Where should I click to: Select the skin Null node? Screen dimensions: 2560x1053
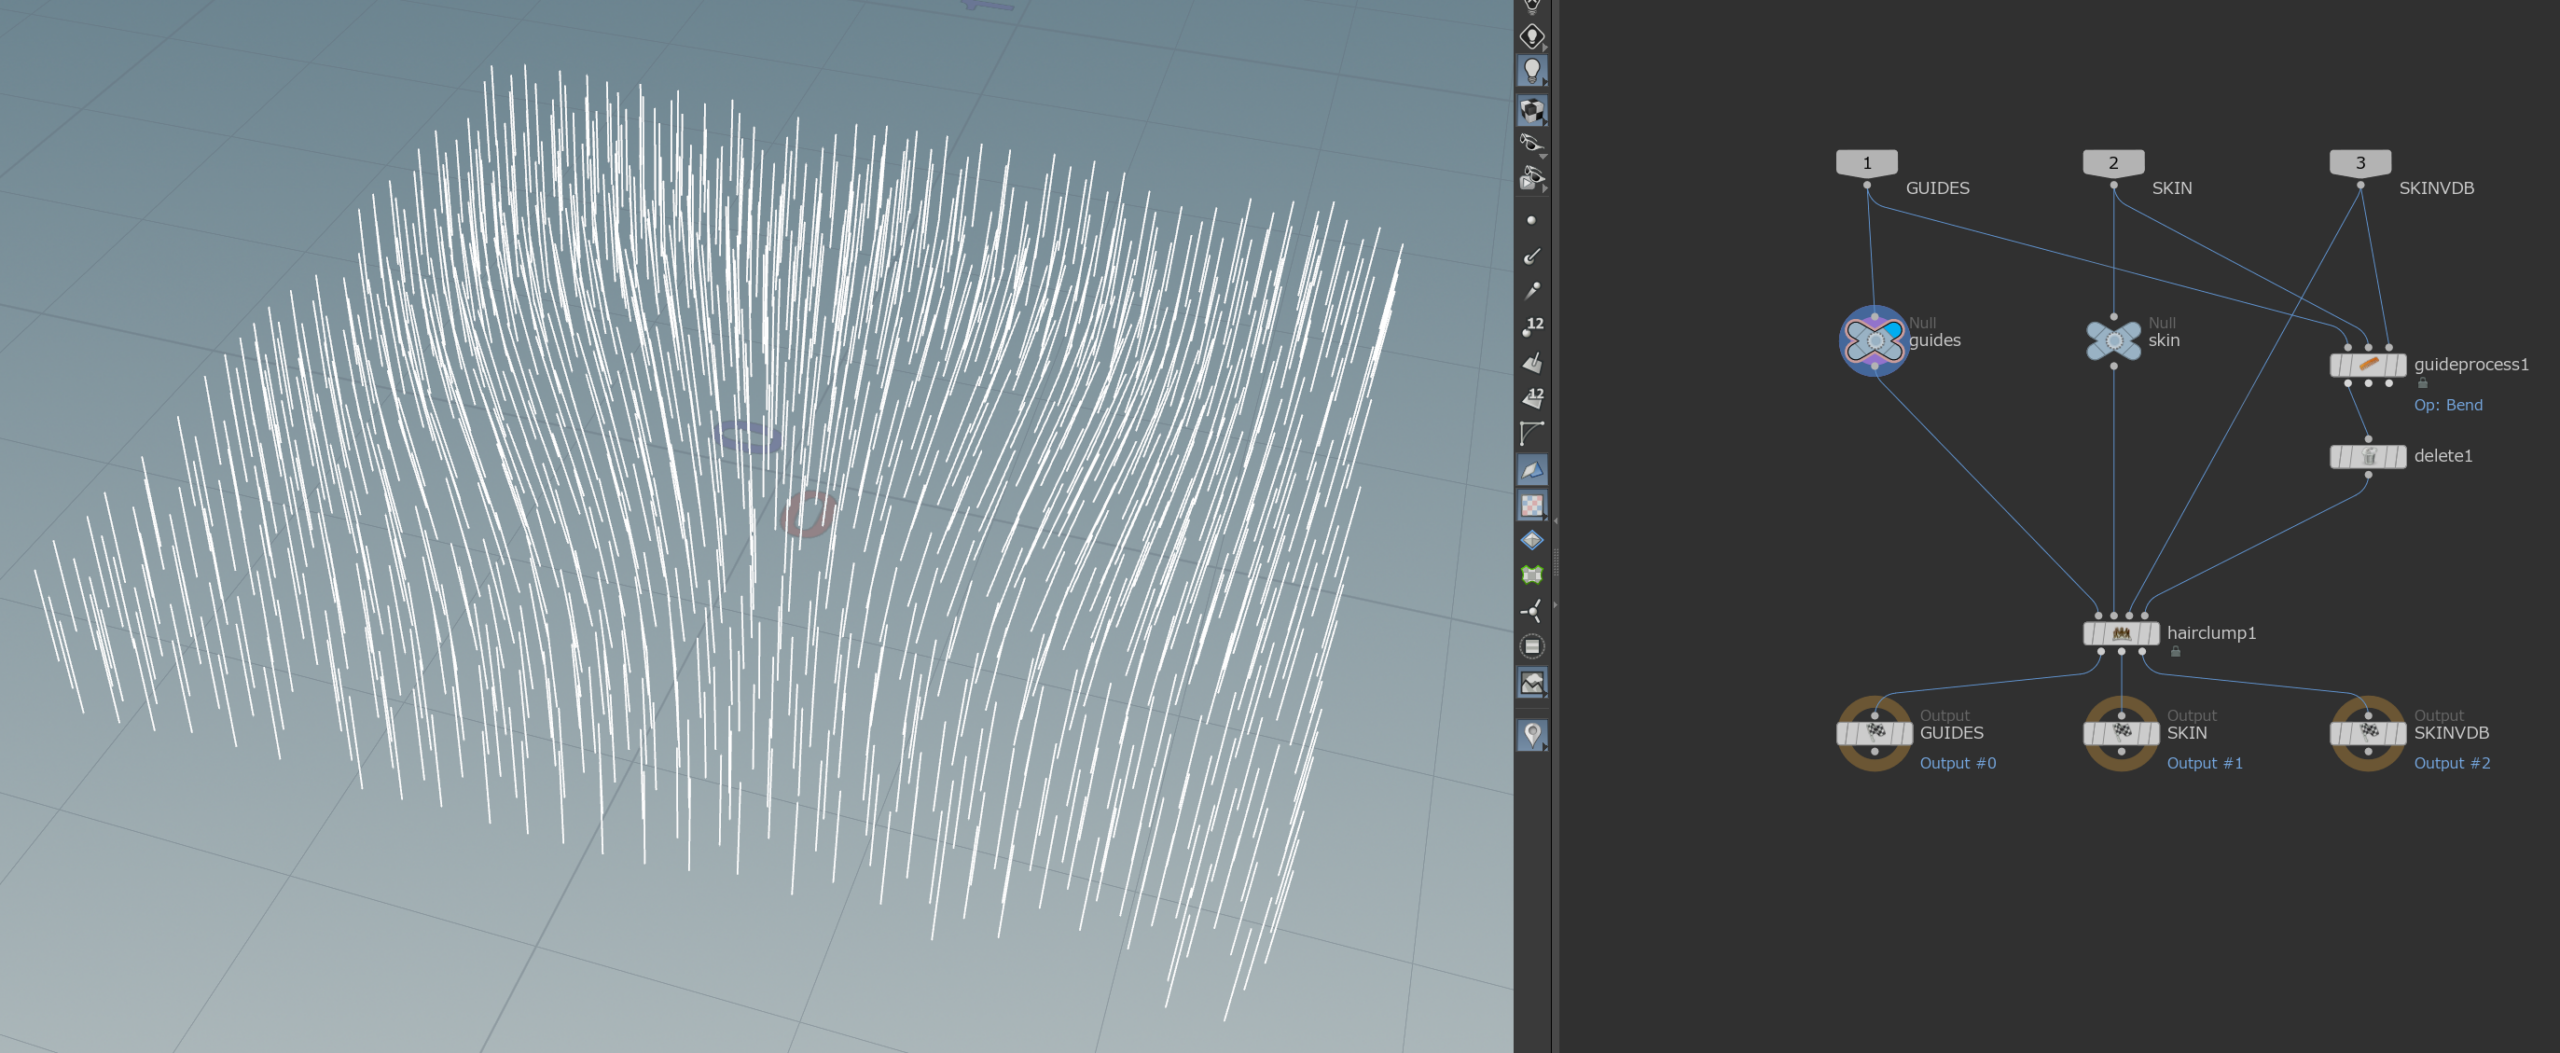(2113, 341)
